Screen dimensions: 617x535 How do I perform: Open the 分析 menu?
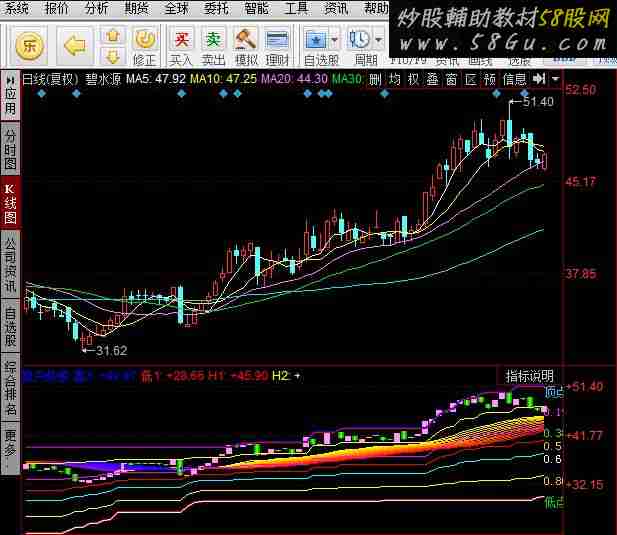(x=96, y=8)
